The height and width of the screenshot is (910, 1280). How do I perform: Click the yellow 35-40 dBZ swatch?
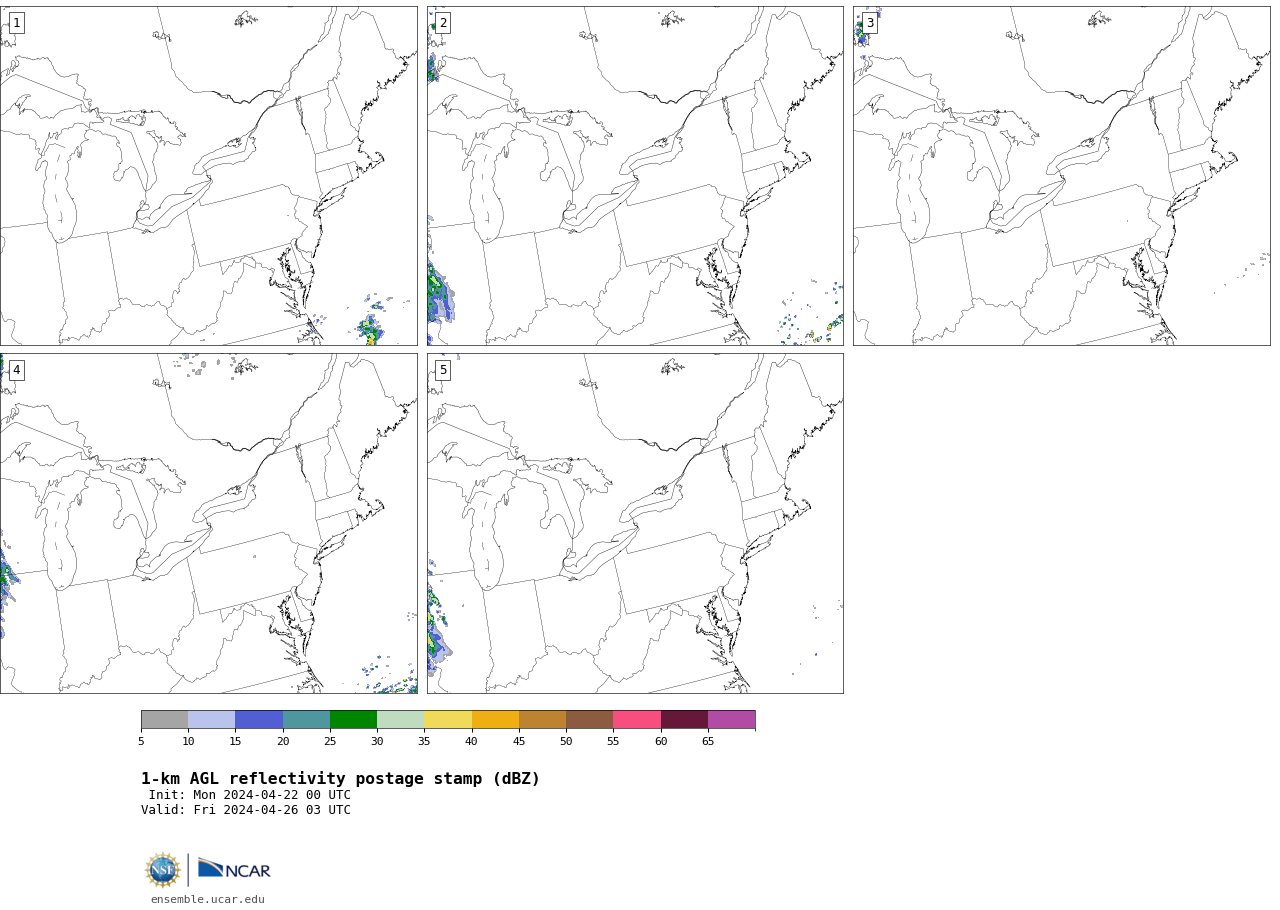coord(448,720)
